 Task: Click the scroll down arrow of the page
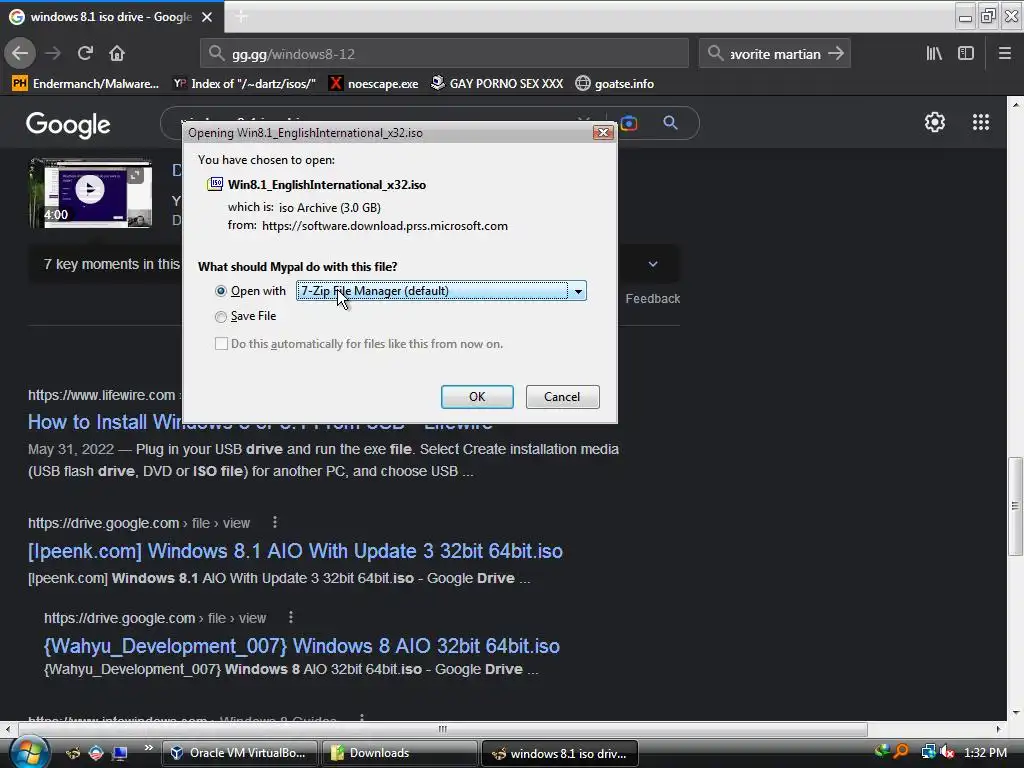pyautogui.click(x=1015, y=712)
